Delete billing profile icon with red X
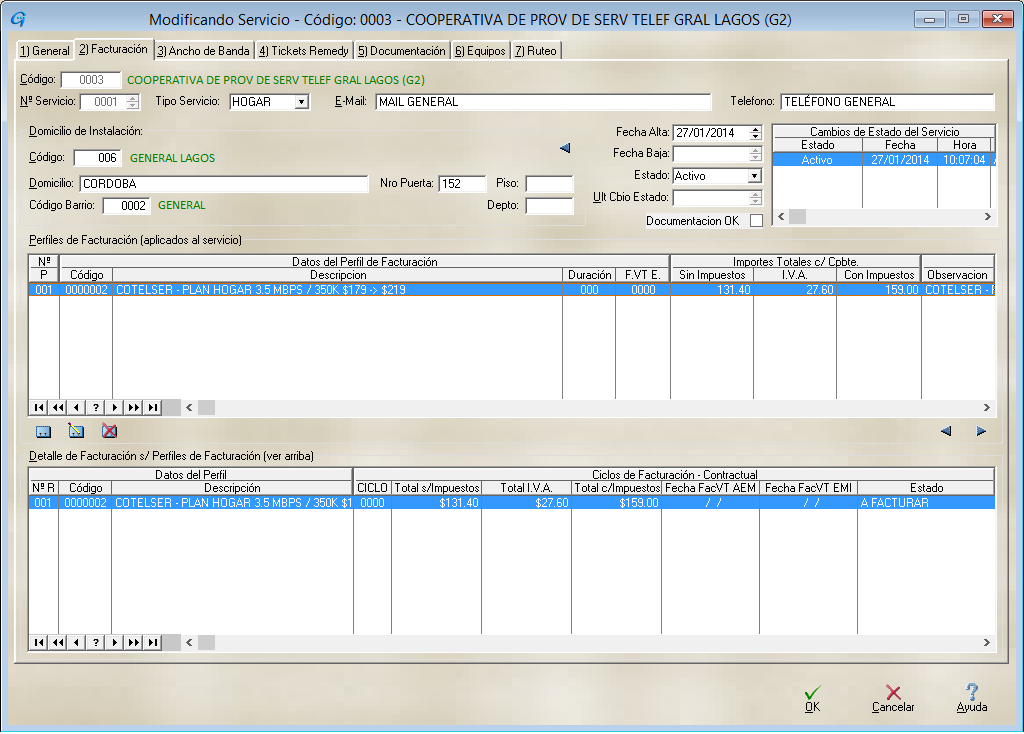Image resolution: width=1024 pixels, height=734 pixels. point(110,431)
